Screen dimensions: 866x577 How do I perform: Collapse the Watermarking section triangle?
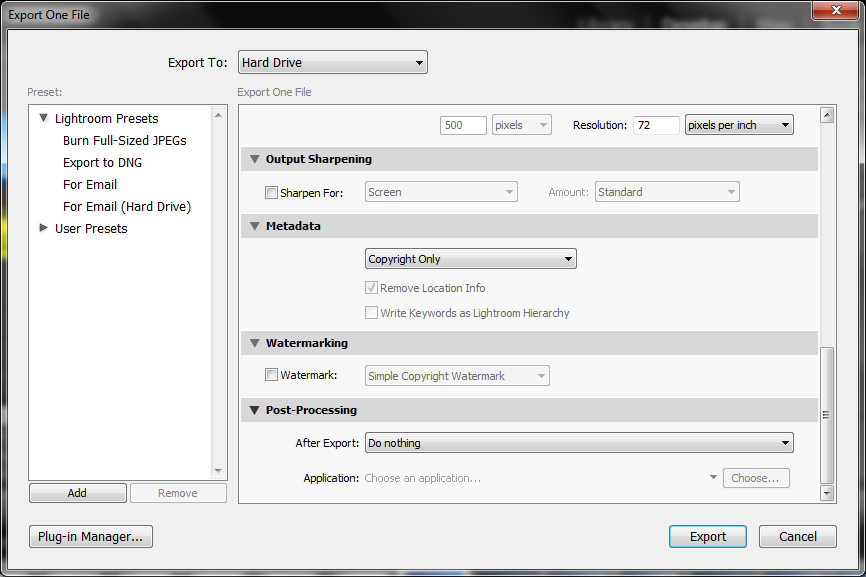tap(255, 343)
